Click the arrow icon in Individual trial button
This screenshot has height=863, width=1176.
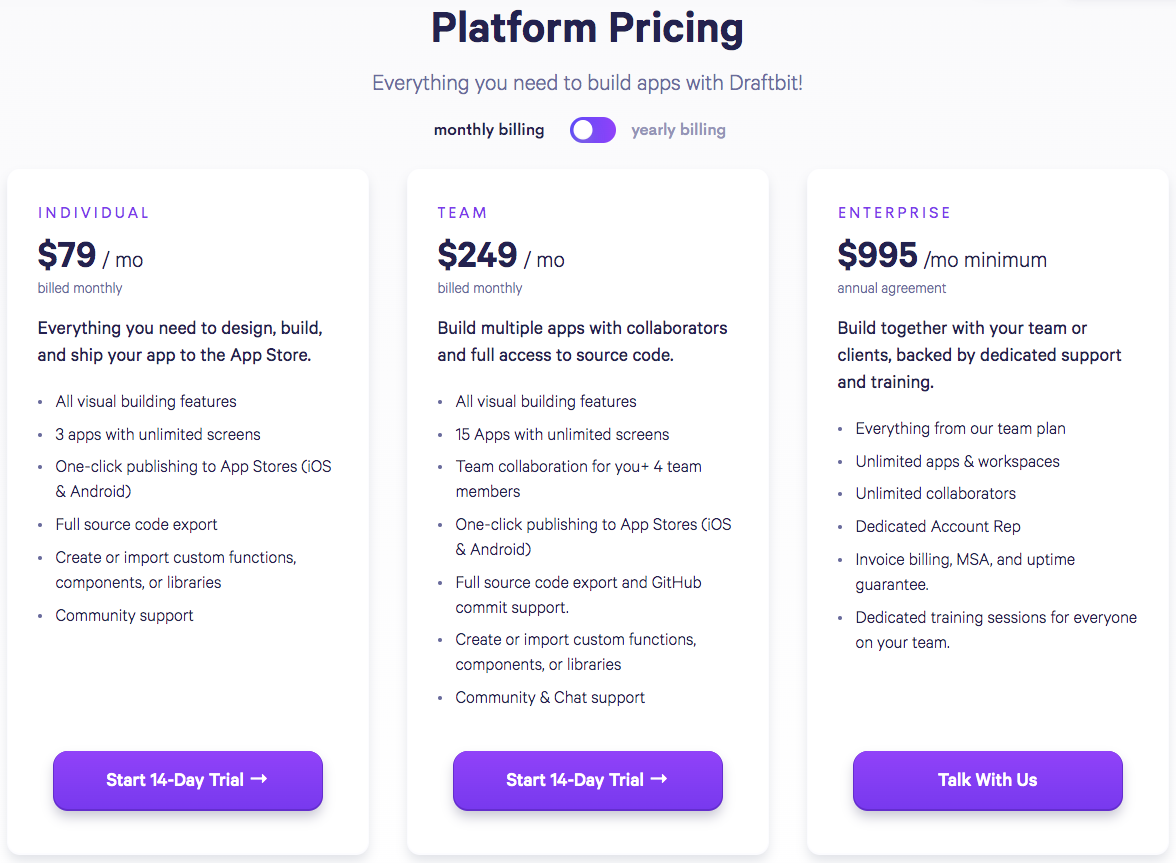point(259,779)
